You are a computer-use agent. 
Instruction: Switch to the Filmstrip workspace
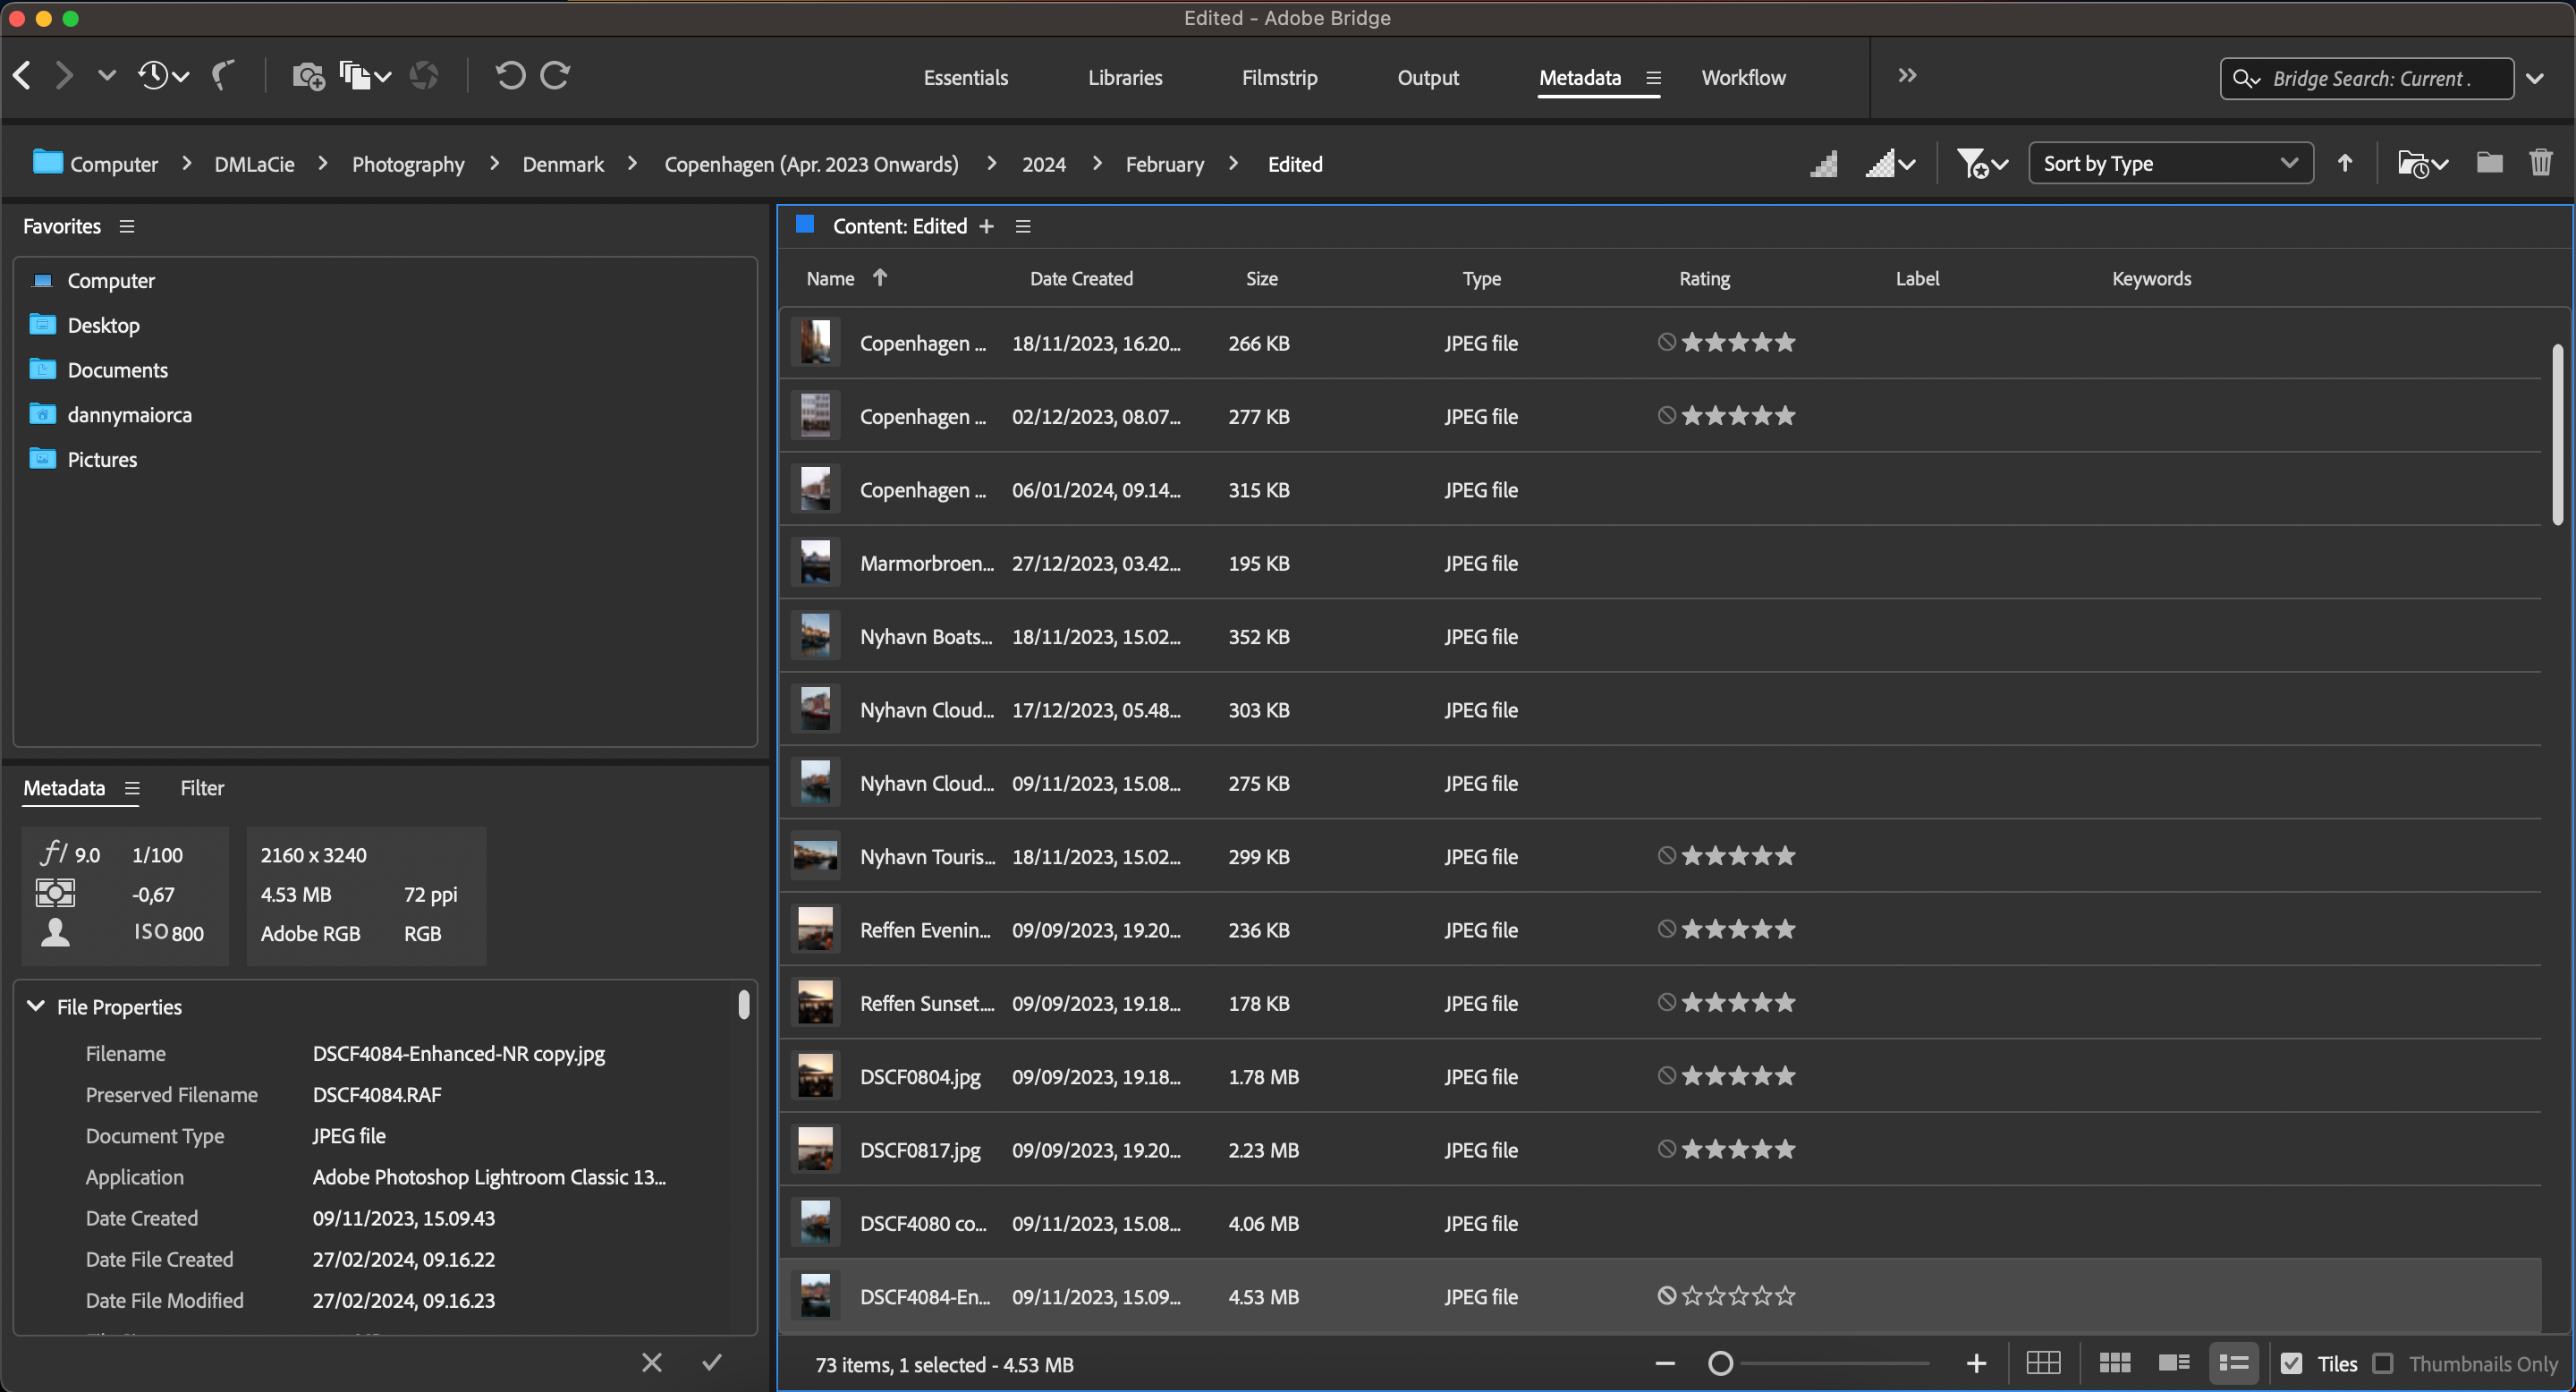1280,77
